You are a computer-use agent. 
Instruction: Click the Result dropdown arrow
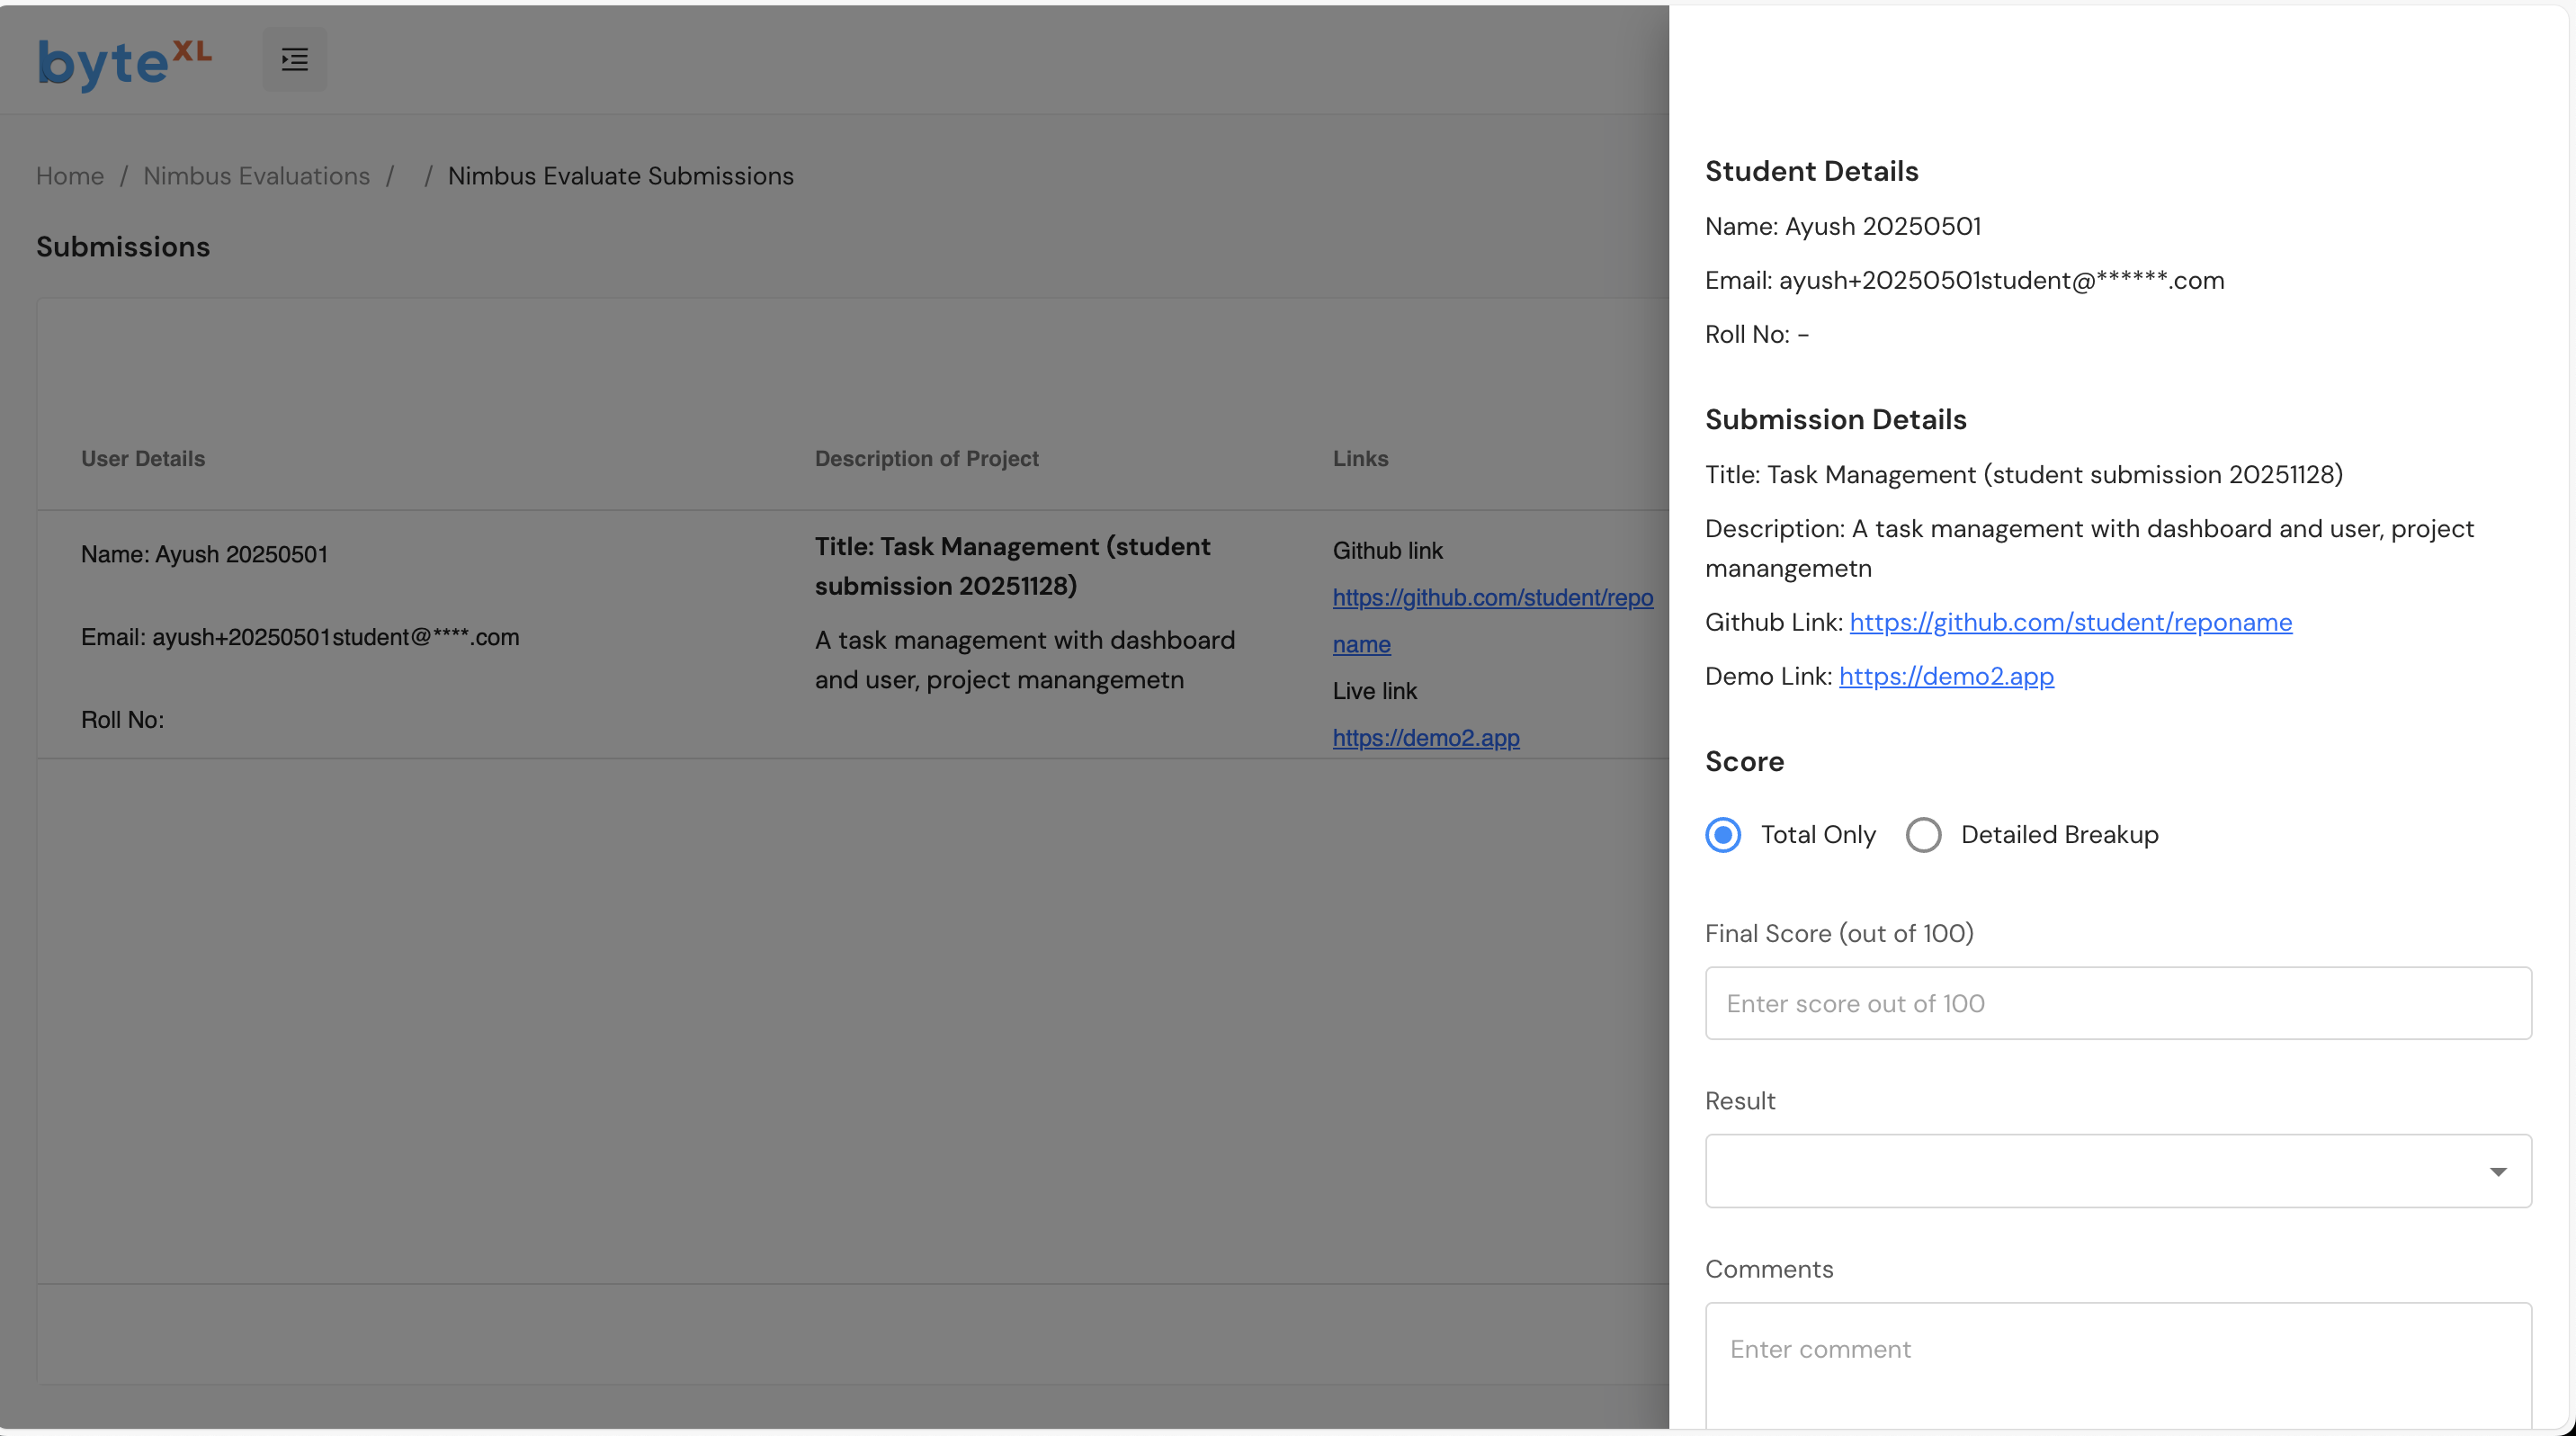pos(2497,1172)
